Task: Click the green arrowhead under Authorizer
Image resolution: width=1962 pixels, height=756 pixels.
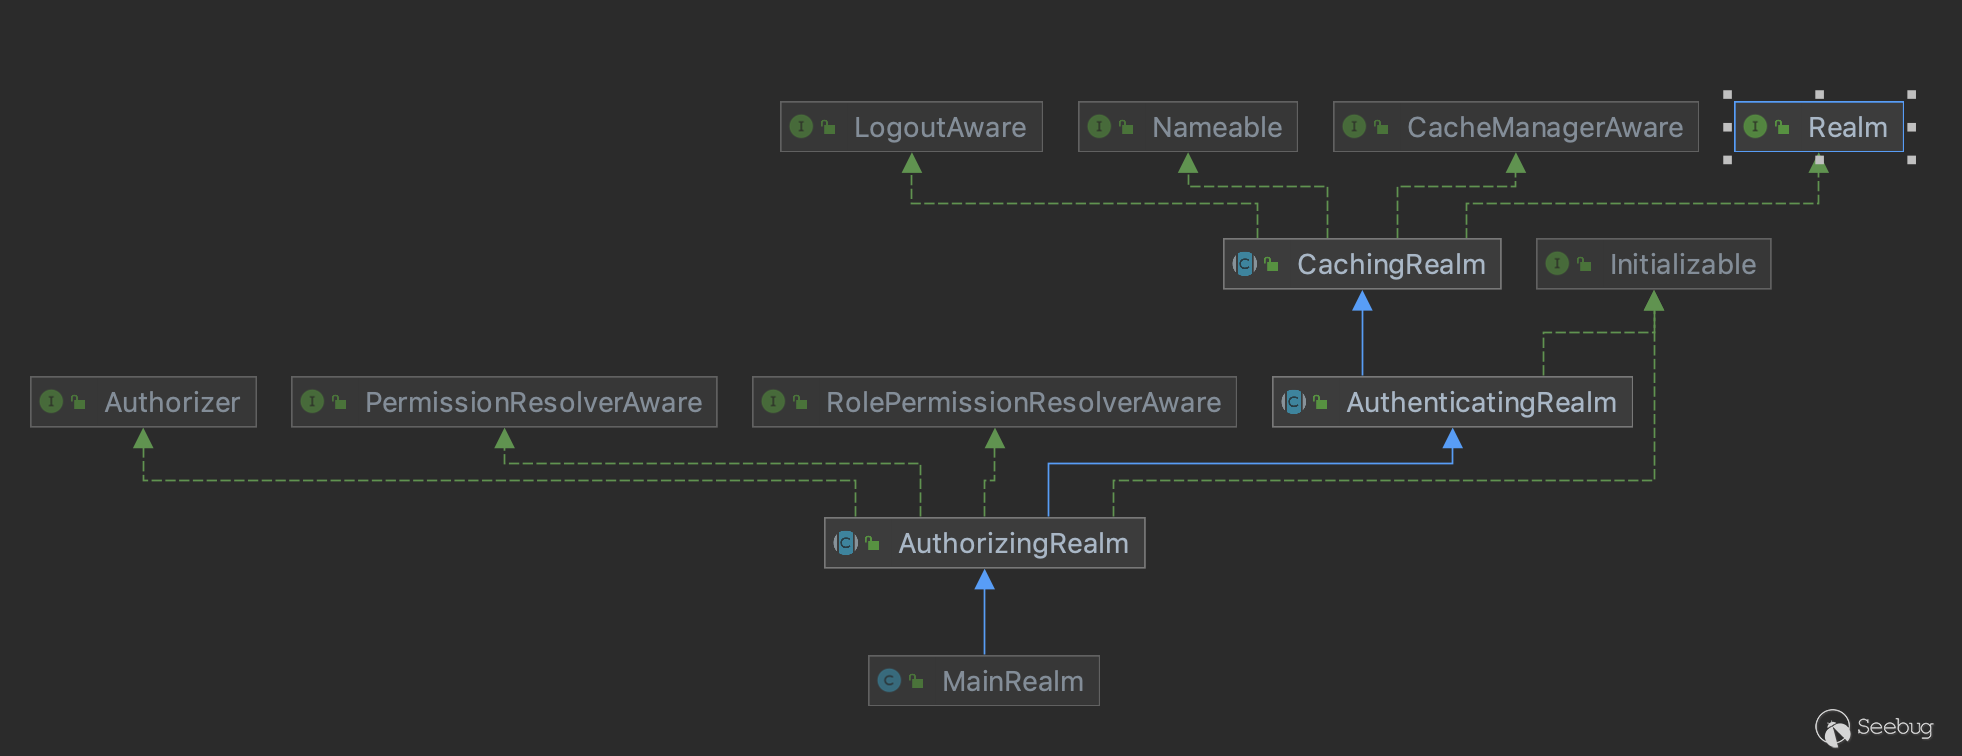Action: coord(143,439)
